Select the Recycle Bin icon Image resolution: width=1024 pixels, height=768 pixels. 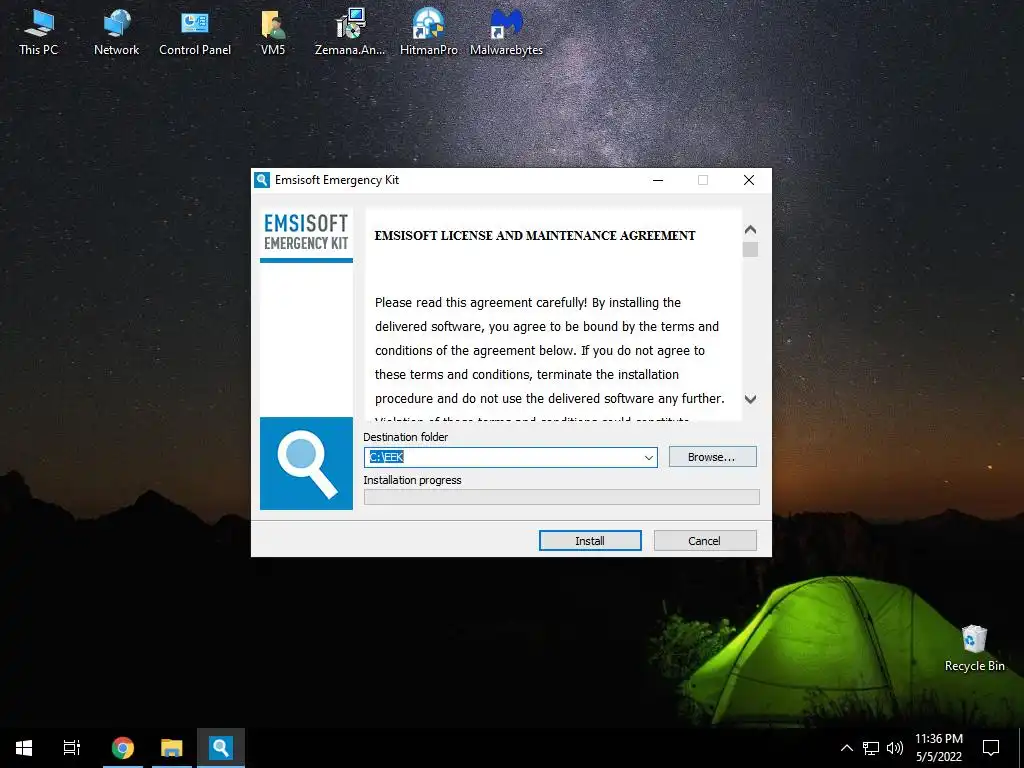974,648
